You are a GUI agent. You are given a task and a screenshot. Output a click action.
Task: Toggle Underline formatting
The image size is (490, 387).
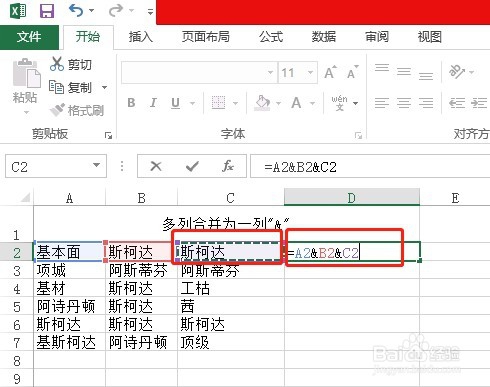pos(175,103)
